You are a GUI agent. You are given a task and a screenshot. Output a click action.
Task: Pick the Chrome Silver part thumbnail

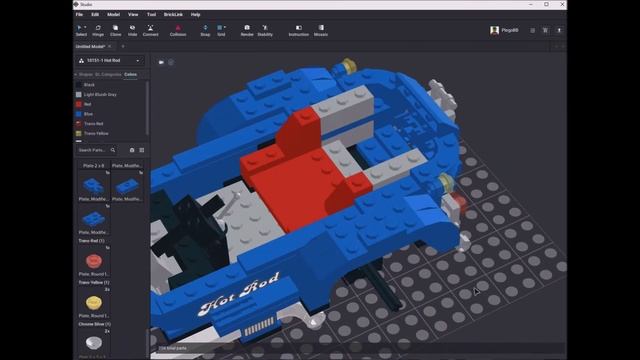point(93,344)
